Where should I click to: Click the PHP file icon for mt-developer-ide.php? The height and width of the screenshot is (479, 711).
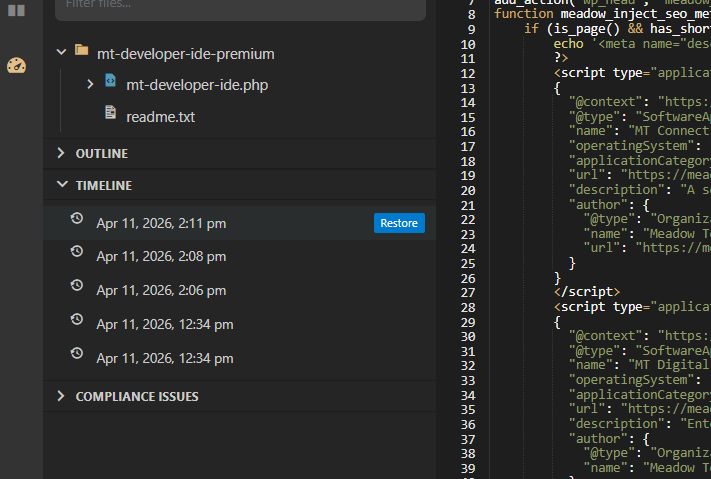(110, 81)
